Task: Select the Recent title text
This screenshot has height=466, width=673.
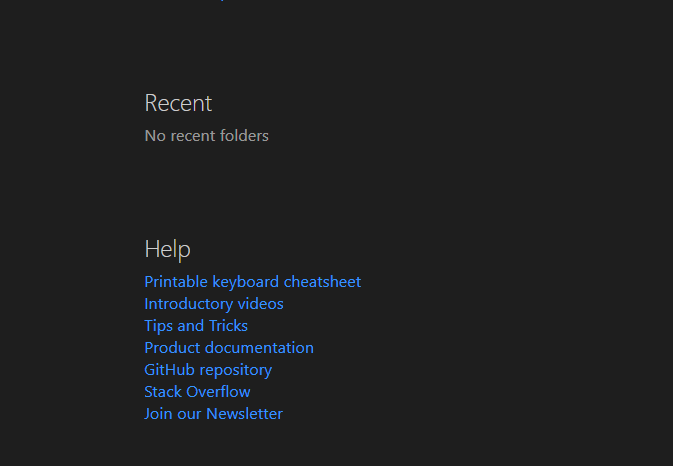Action: point(178,103)
